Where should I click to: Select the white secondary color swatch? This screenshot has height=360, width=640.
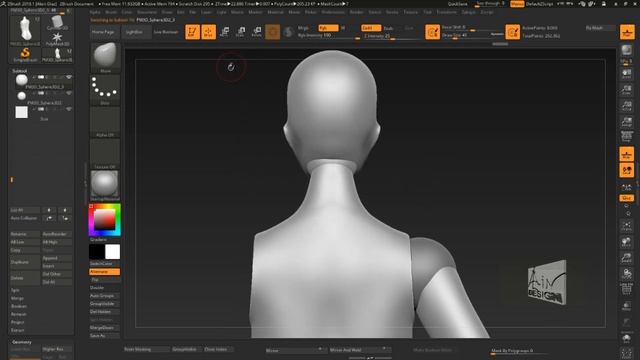point(112,252)
